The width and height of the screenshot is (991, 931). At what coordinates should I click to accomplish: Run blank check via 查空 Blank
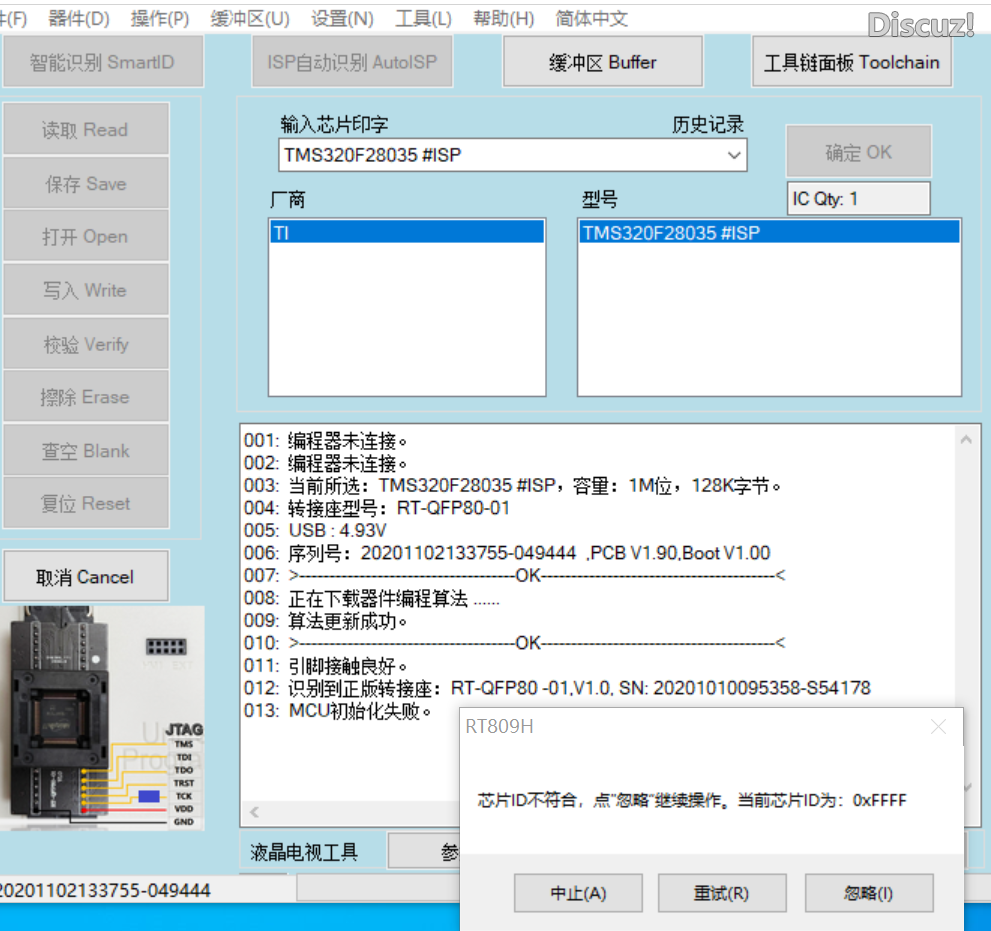click(85, 449)
